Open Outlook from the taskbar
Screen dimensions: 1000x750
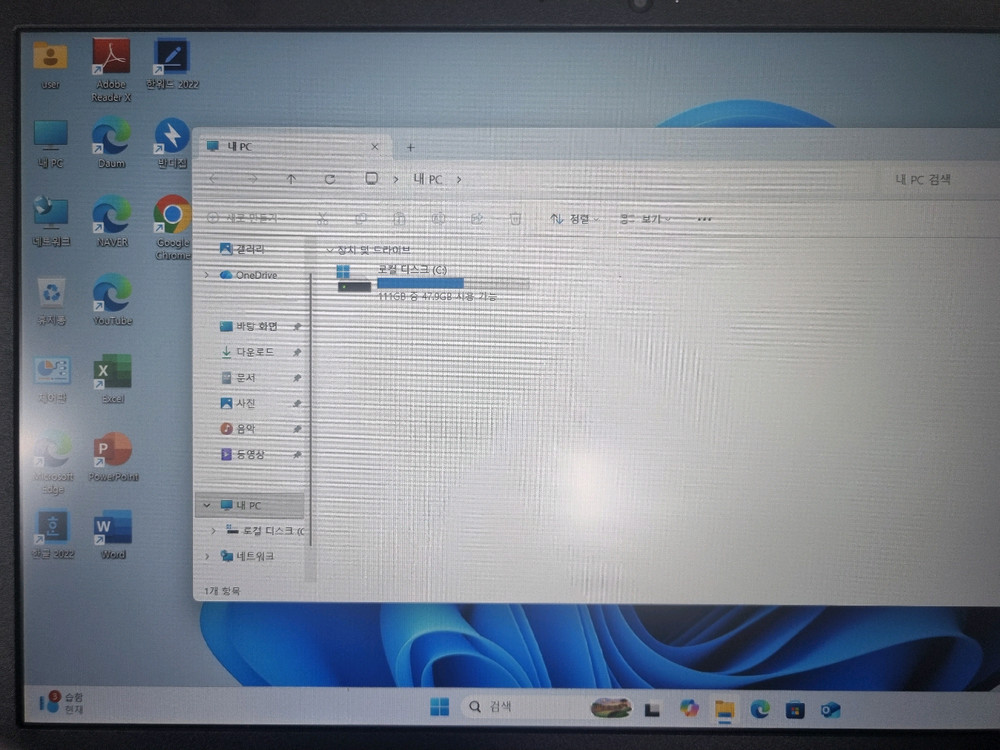pyautogui.click(x=830, y=709)
